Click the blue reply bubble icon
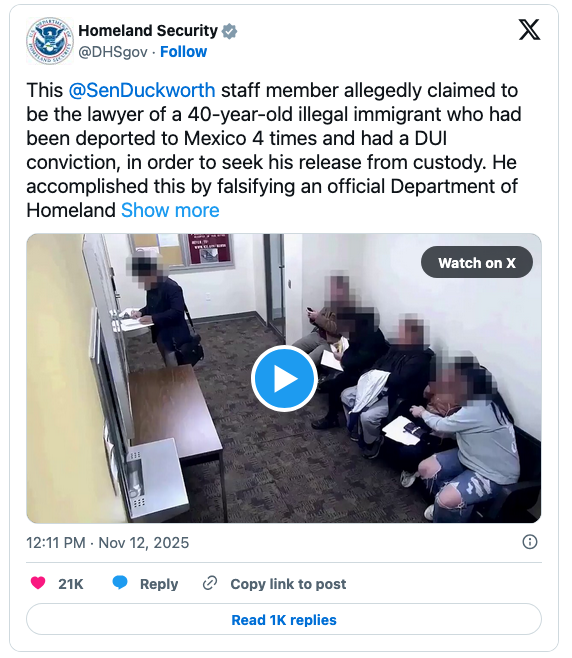 tap(120, 583)
